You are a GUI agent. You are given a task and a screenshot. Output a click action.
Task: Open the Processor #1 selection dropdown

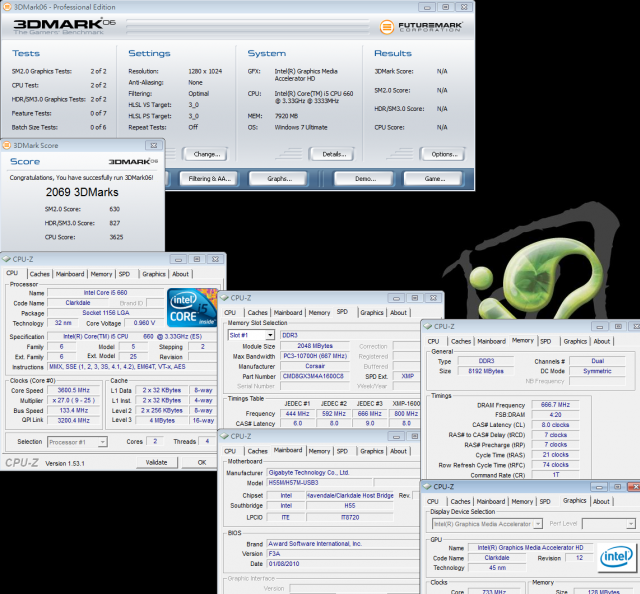click(x=103, y=442)
